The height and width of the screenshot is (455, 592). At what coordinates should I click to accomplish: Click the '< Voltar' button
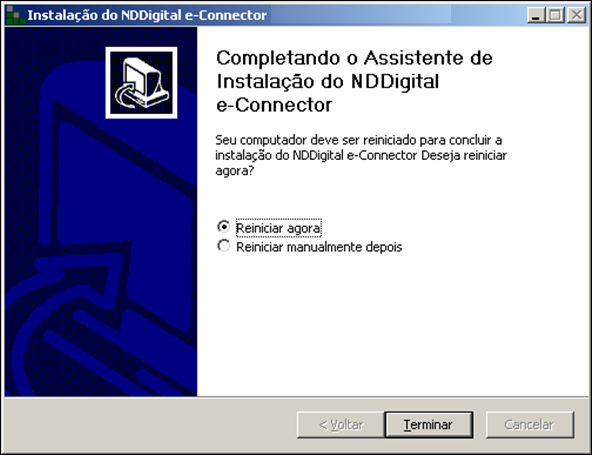pos(341,425)
